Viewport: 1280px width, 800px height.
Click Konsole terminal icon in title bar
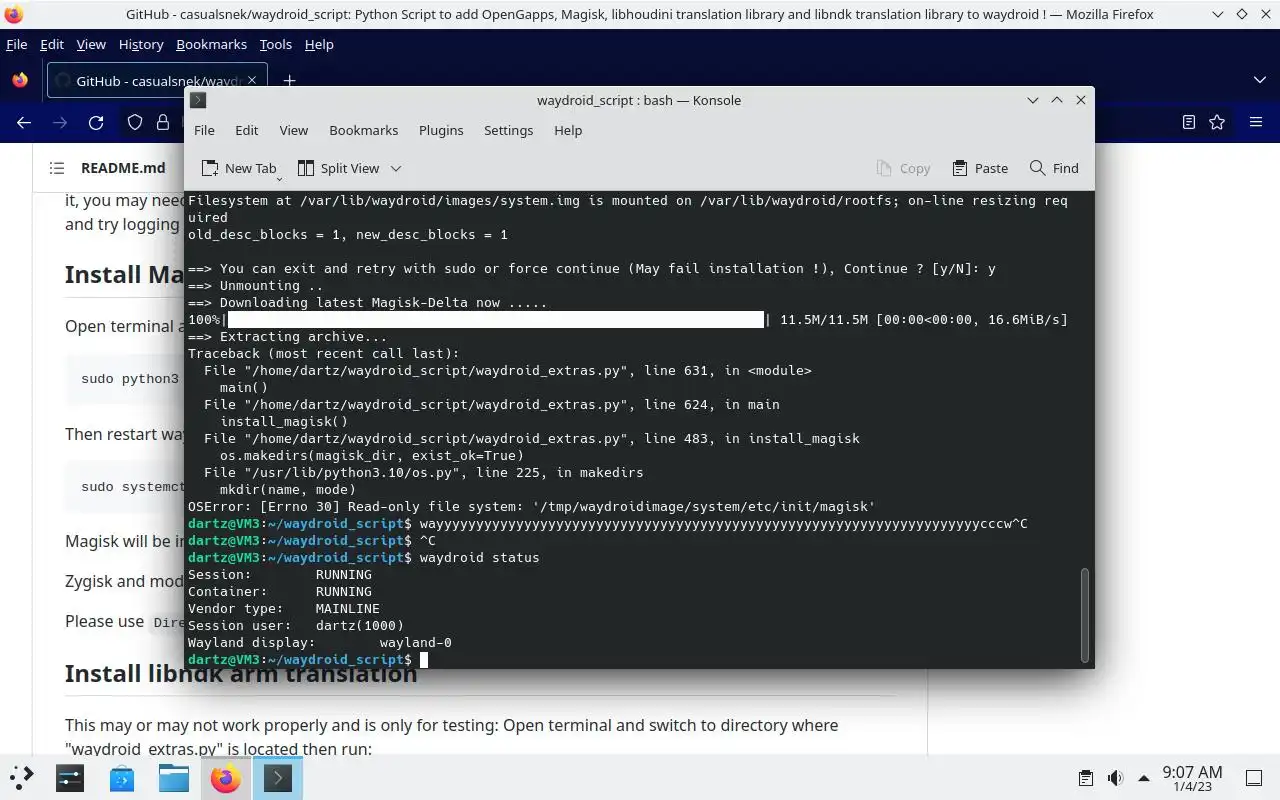pos(198,100)
